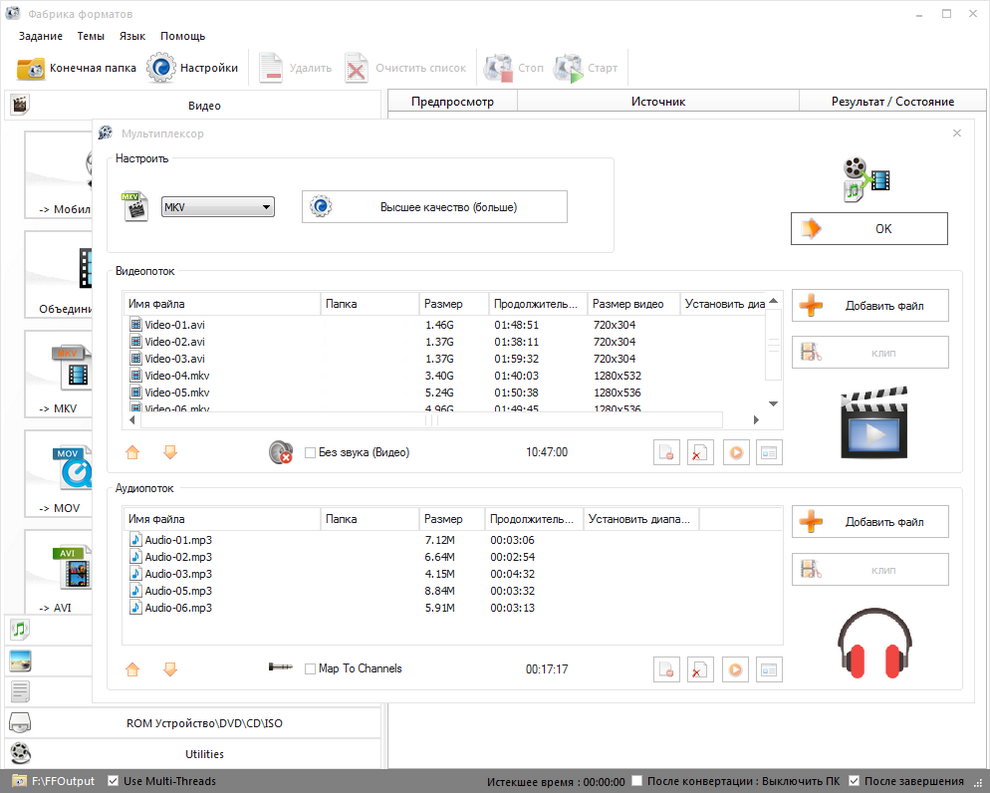Open the Помощь menu
The width and height of the screenshot is (990, 793).
(182, 36)
